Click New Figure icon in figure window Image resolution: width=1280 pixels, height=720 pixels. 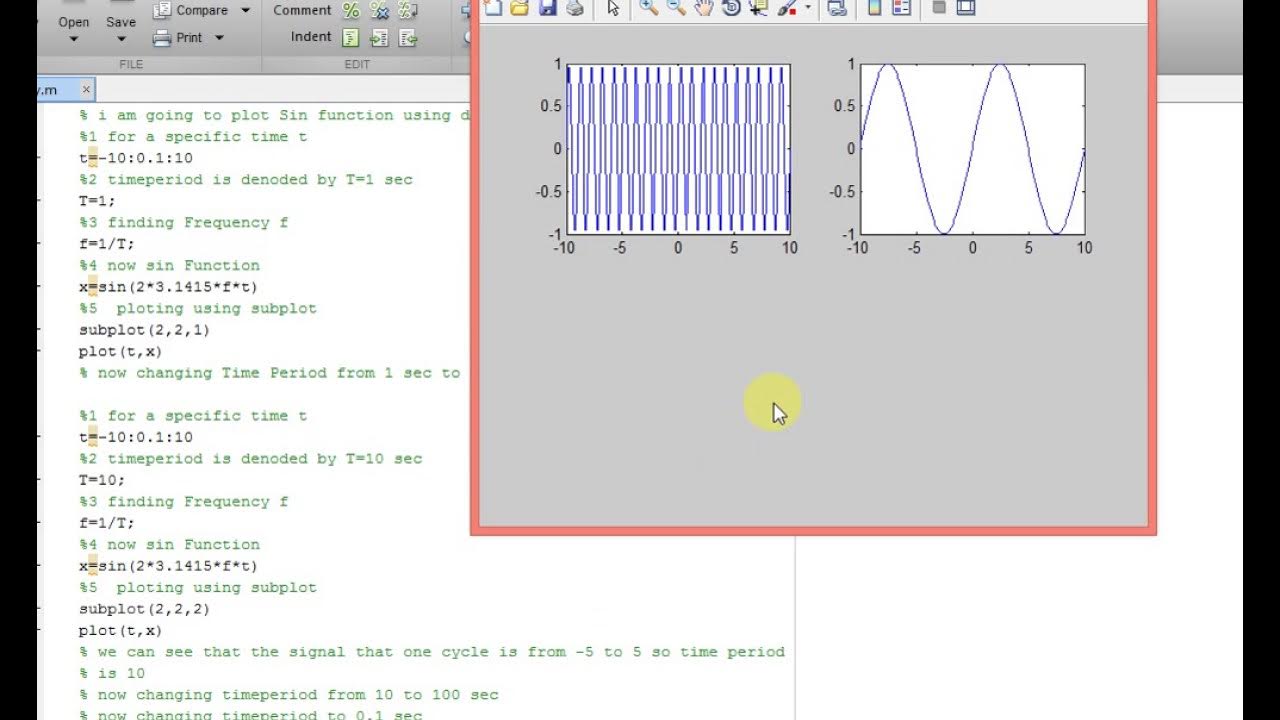coord(492,8)
